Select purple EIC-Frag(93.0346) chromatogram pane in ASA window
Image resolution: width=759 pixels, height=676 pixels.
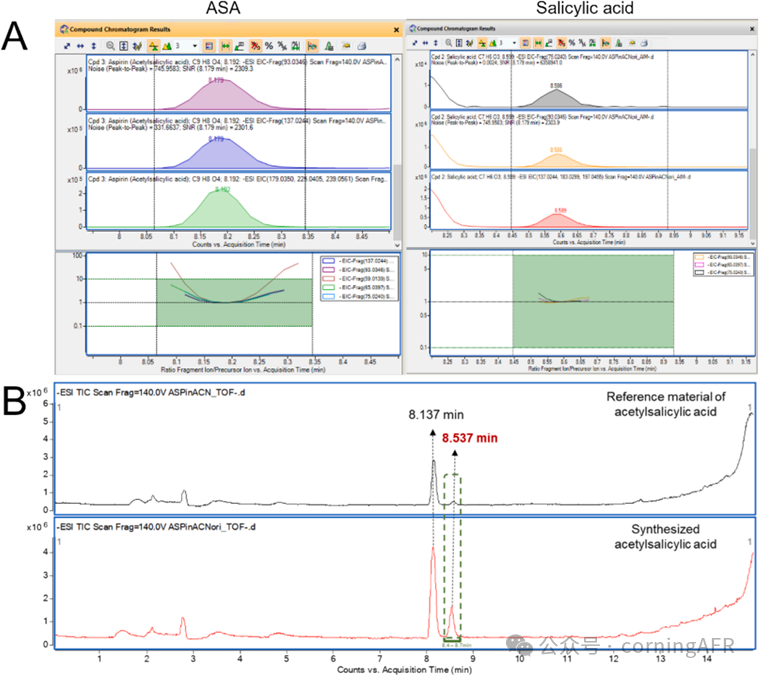(238, 84)
